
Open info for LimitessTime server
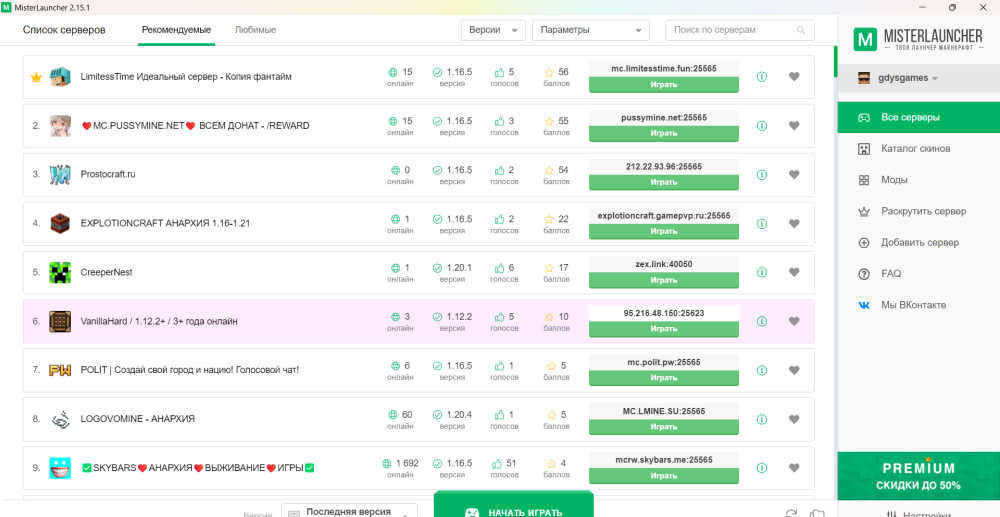pyautogui.click(x=761, y=76)
